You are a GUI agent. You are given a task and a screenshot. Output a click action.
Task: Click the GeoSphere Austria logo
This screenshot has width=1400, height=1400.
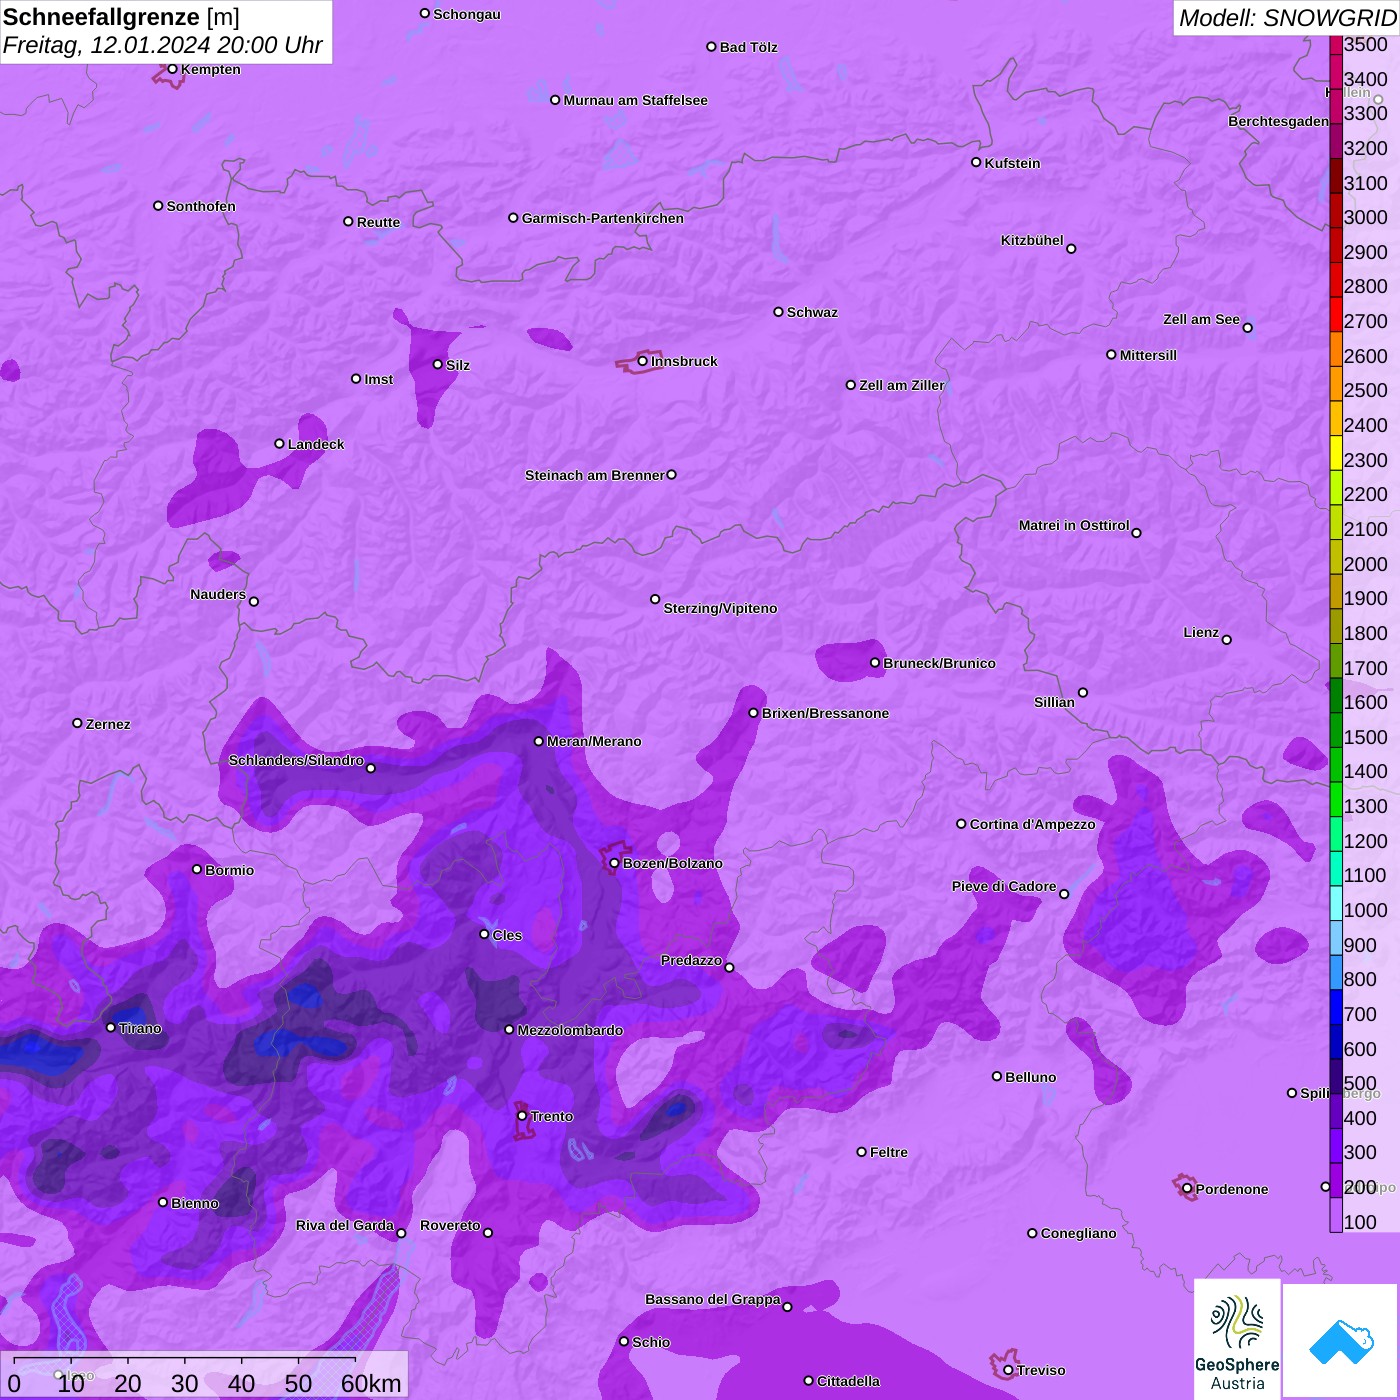tap(1237, 1340)
